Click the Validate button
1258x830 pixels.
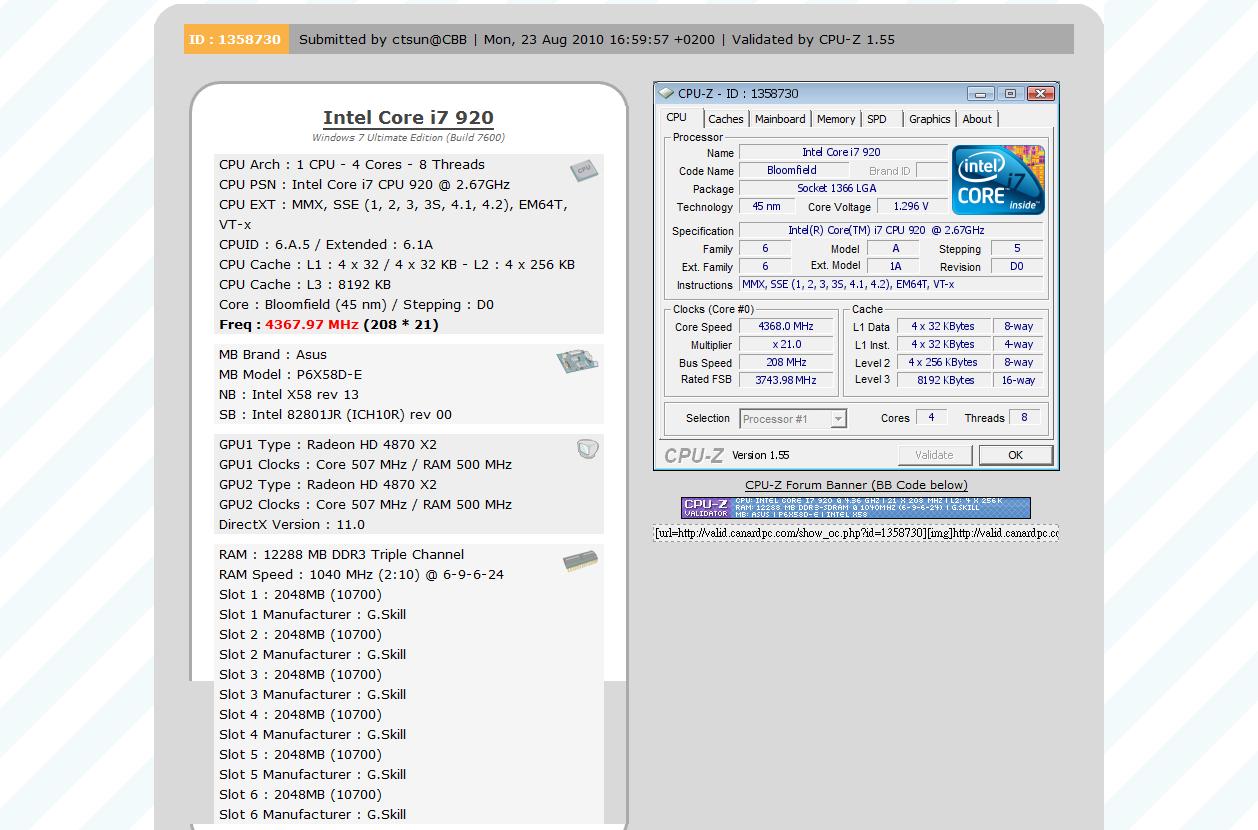(934, 455)
